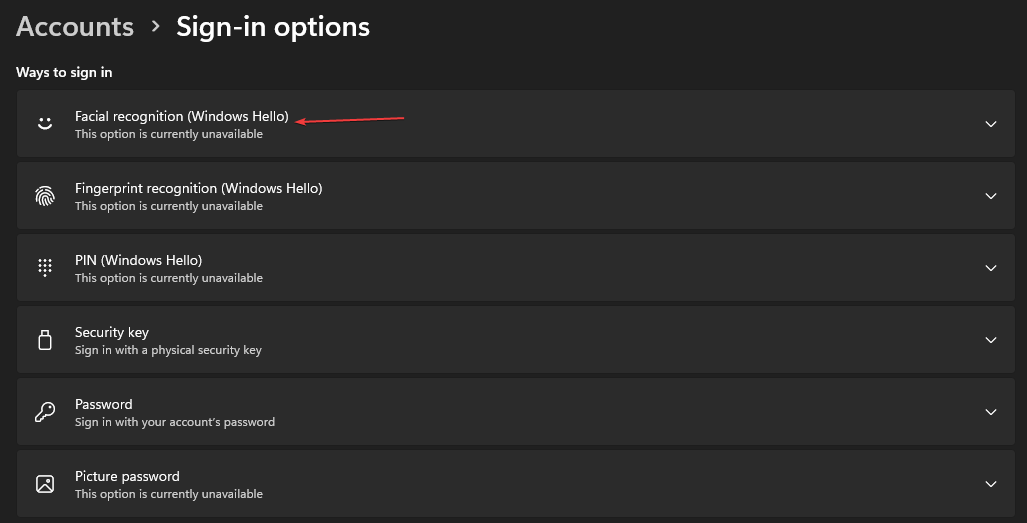Expand the Facial recognition chevron

pos(991,124)
